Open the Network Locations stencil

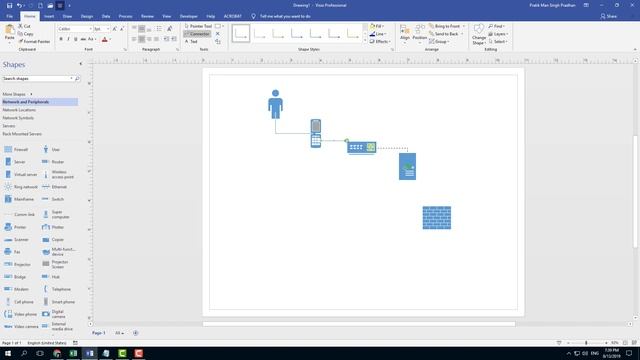pyautogui.click(x=19, y=110)
